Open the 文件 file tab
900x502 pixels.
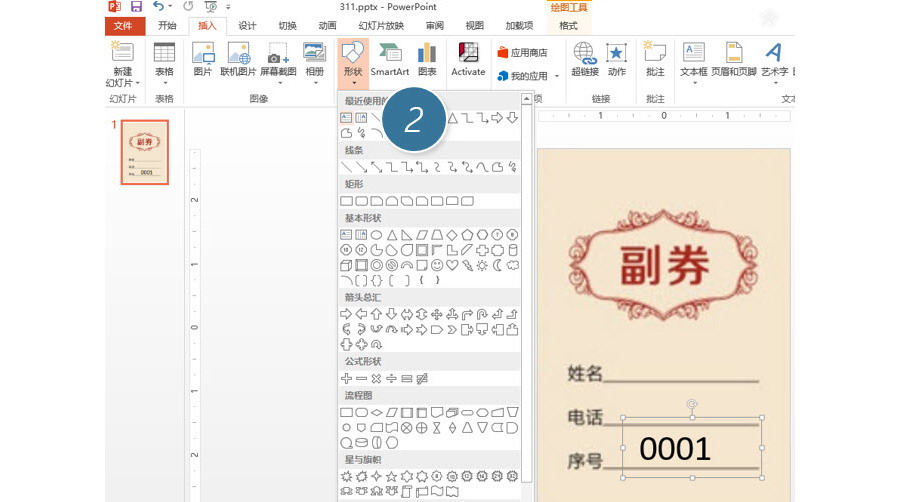tap(123, 26)
